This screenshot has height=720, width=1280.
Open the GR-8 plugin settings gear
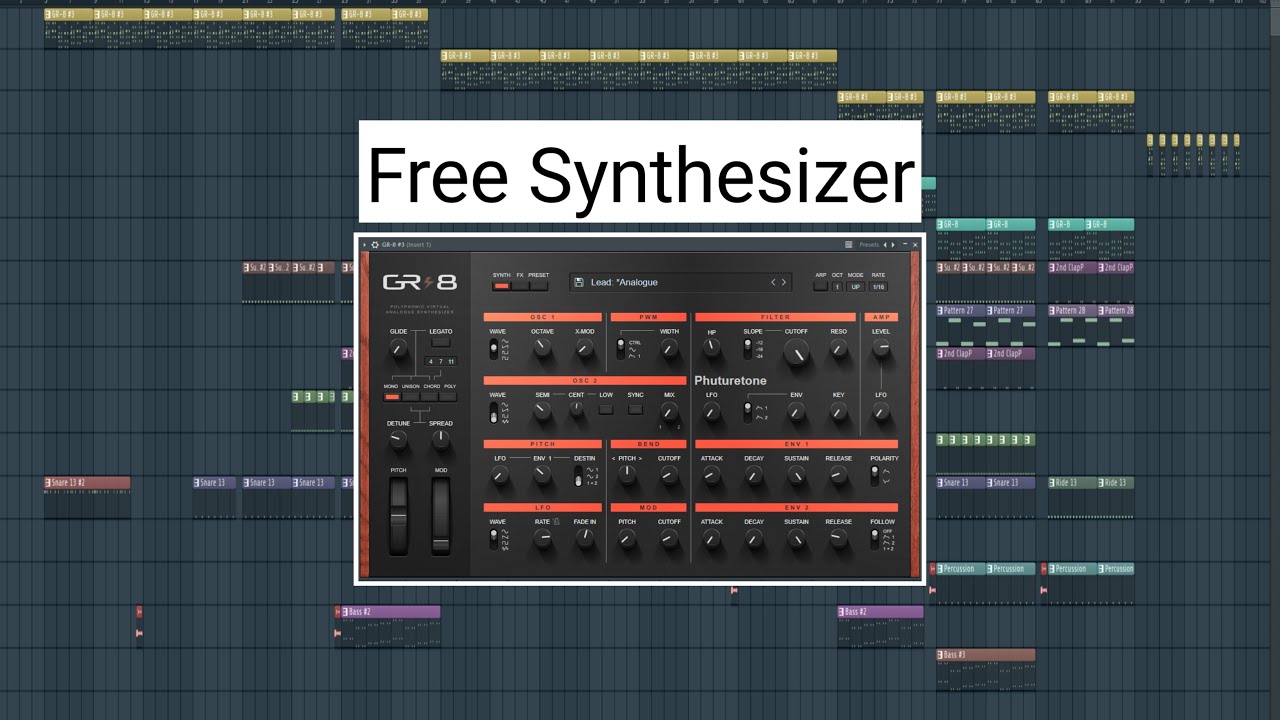tap(375, 244)
